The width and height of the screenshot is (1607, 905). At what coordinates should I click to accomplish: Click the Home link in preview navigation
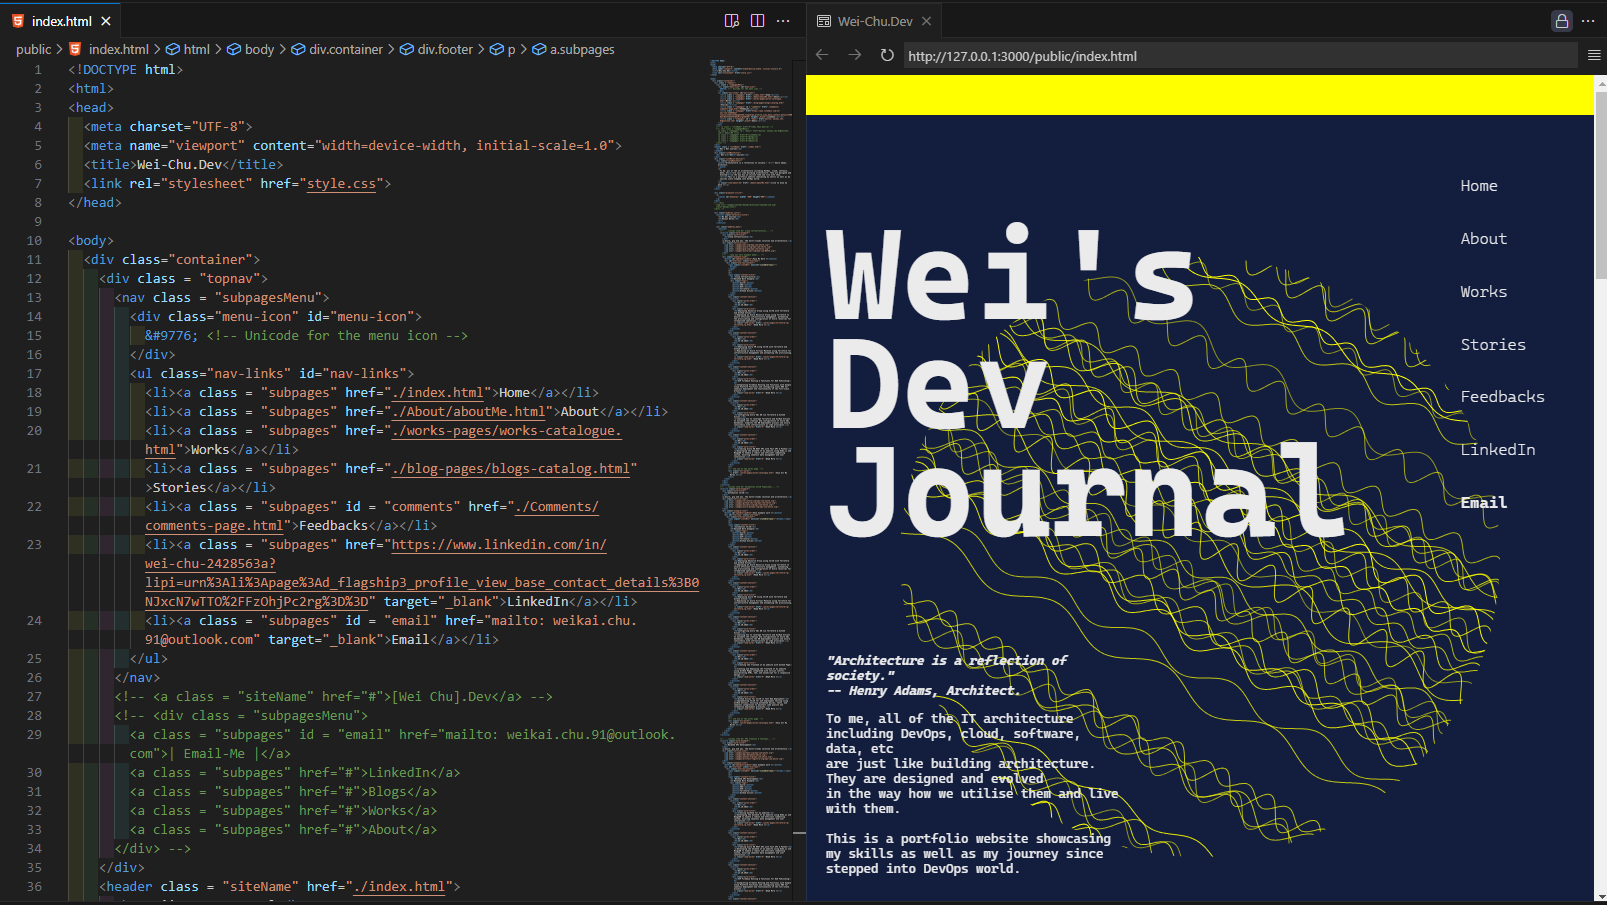point(1479,186)
